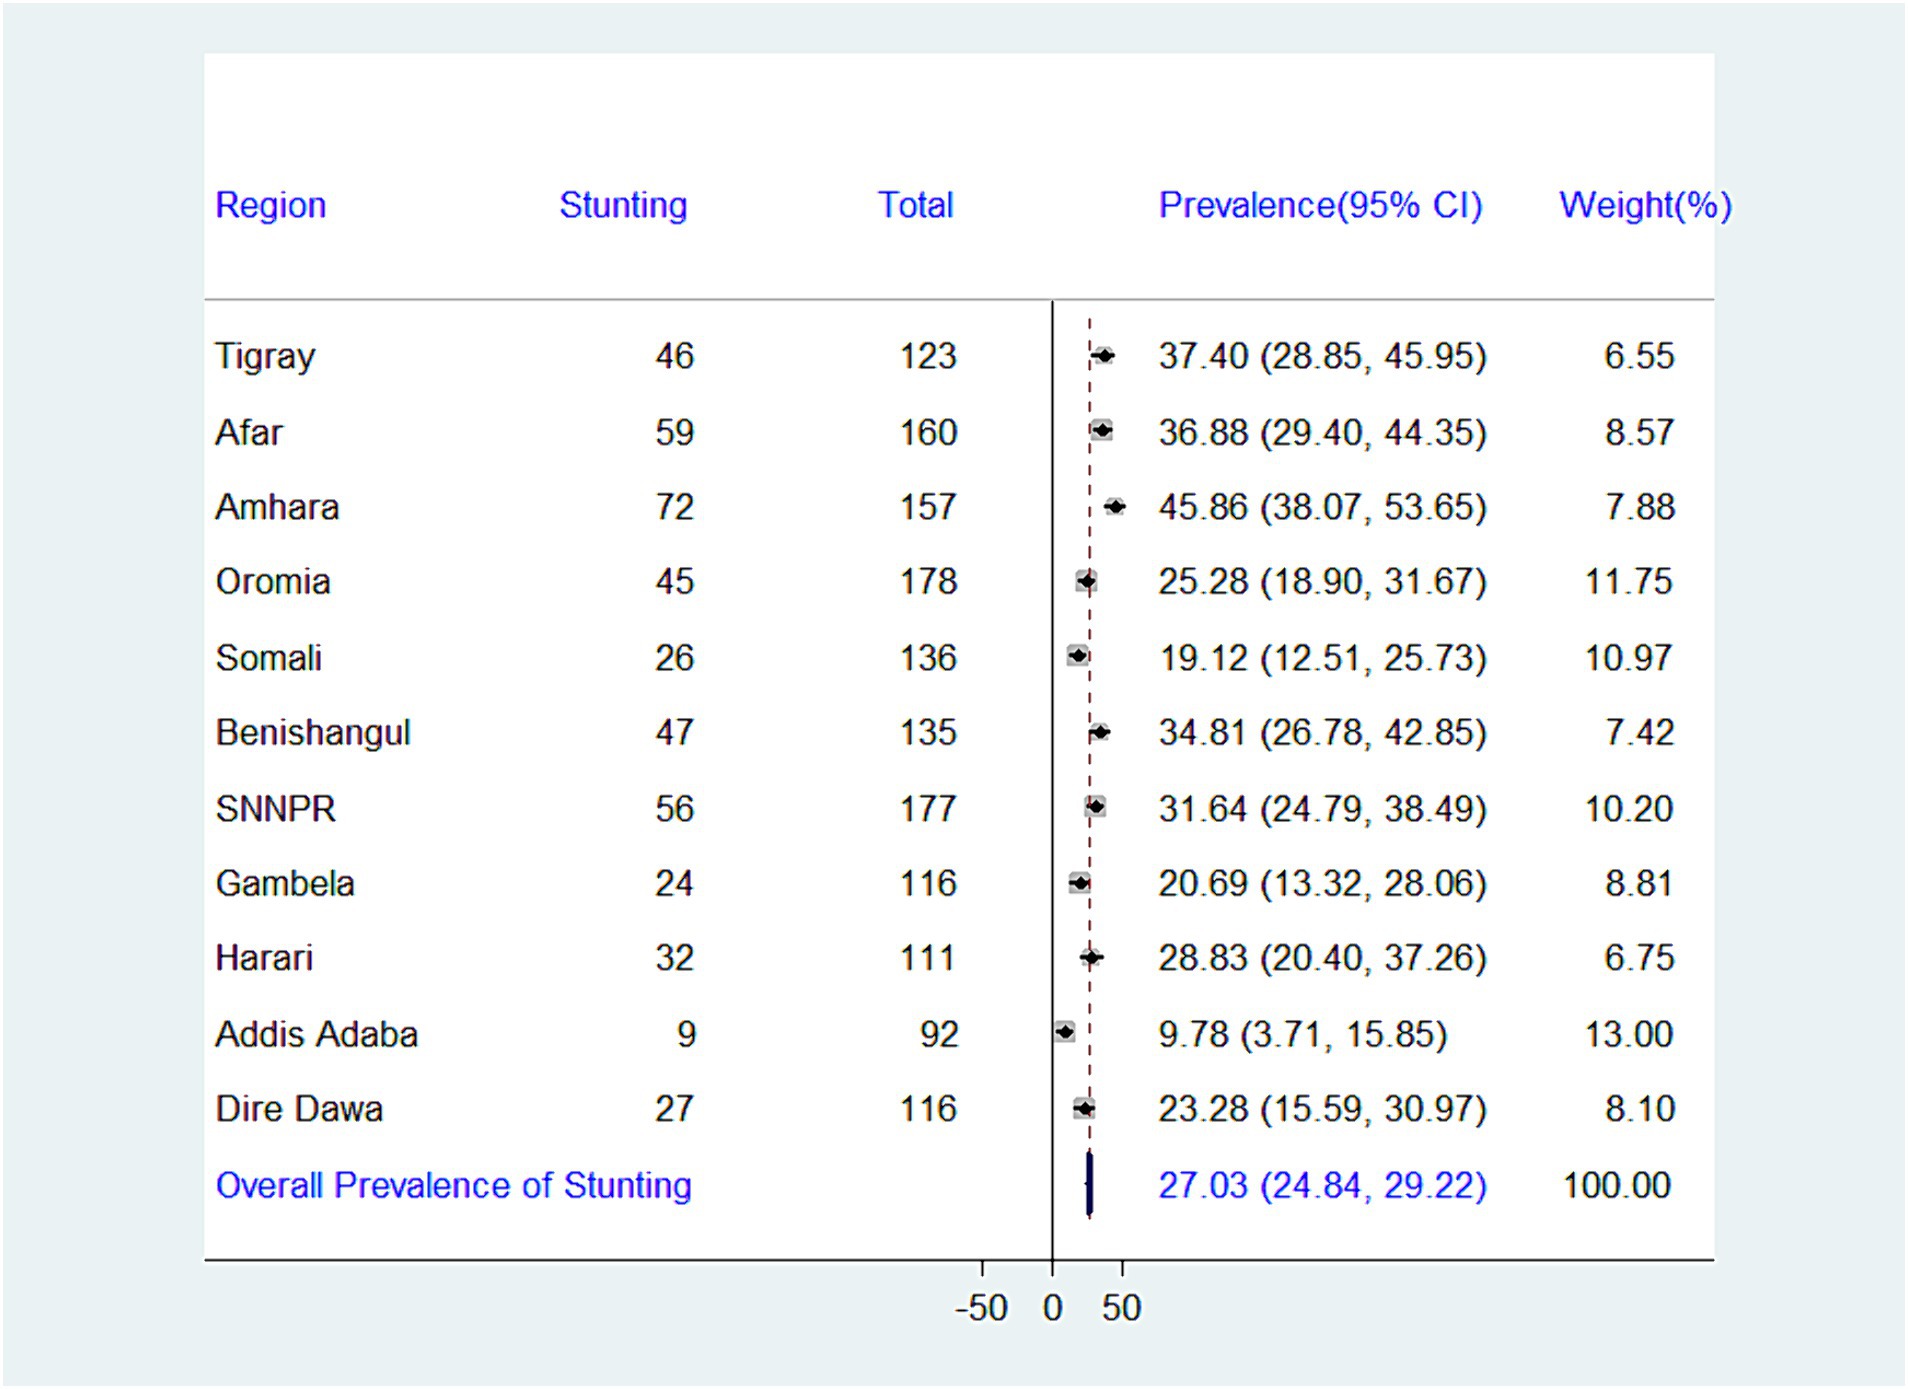Click axis tick label 0
This screenshot has height=1389, width=1908.
click(1052, 1308)
